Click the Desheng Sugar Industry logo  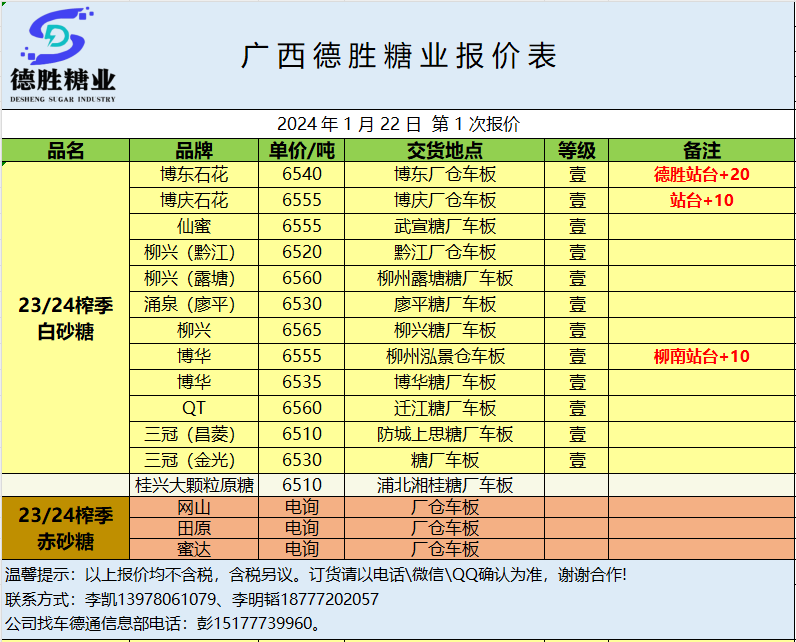(x=63, y=56)
